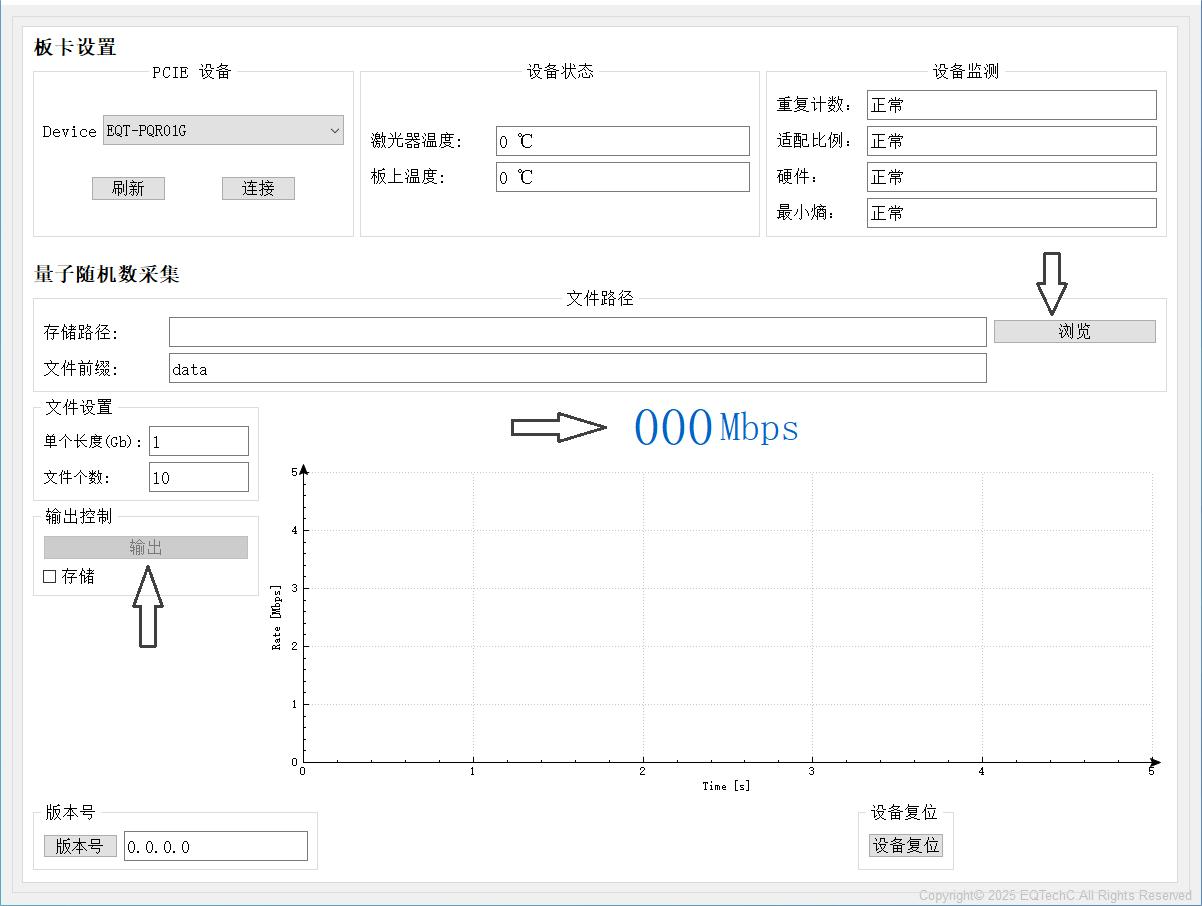This screenshot has height=906, width=1202.
Task: Click the 浏览 (Browse) button
Action: 1074,331
